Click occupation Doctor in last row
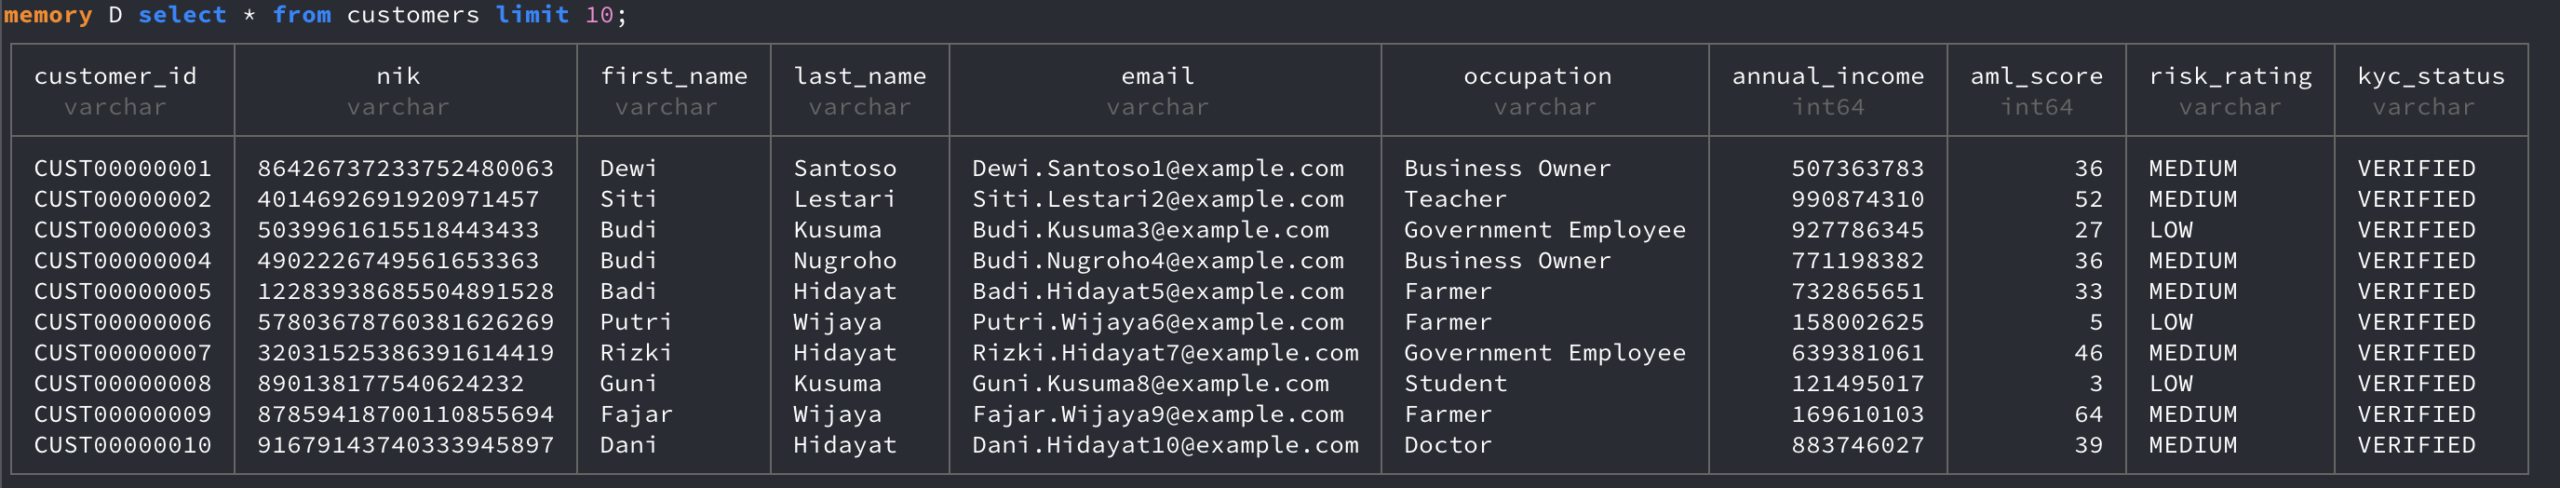 pyautogui.click(x=1447, y=445)
